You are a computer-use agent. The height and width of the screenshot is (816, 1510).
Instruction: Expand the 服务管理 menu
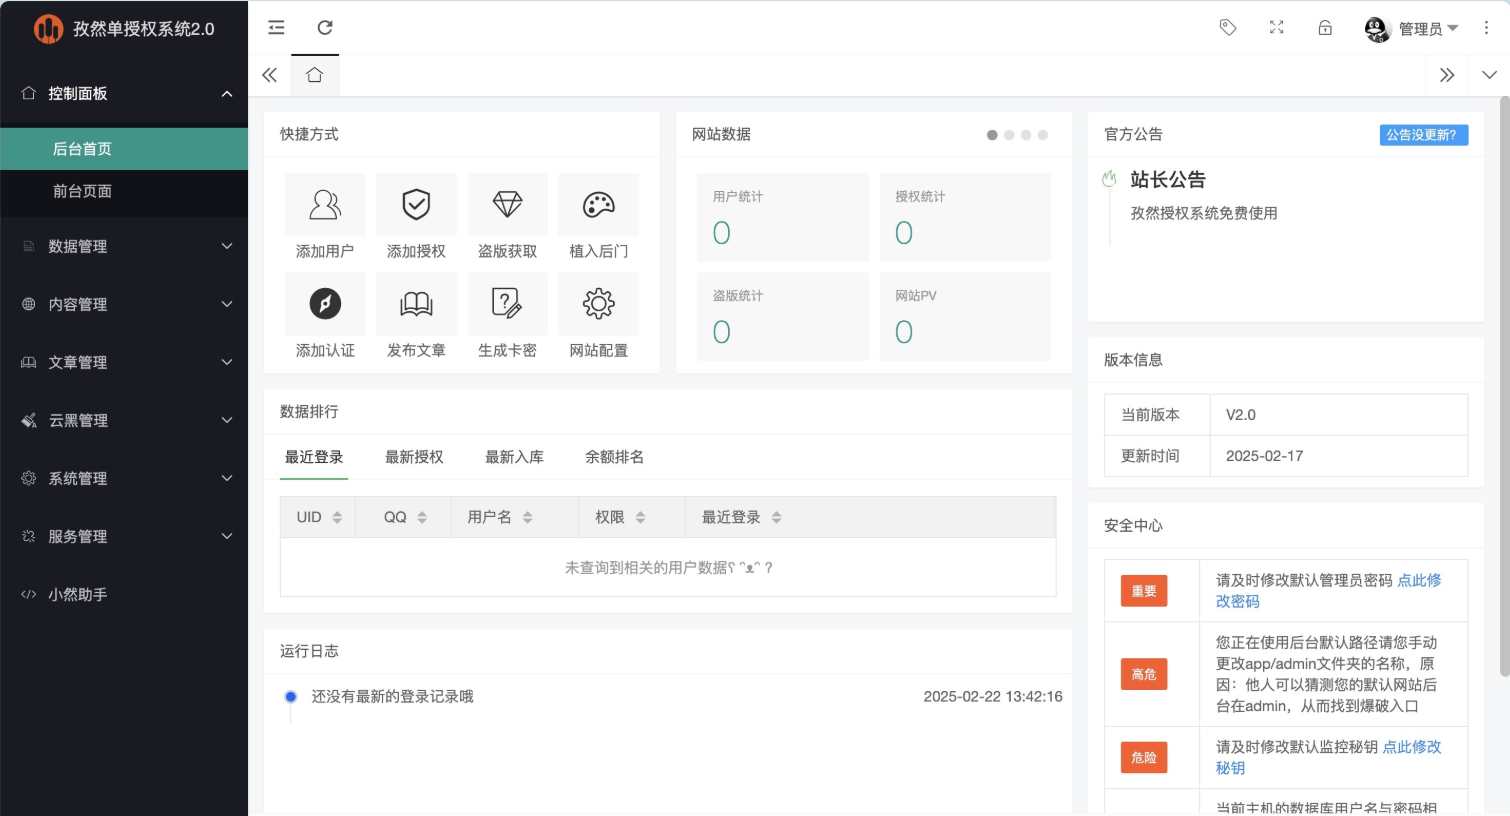(x=124, y=536)
